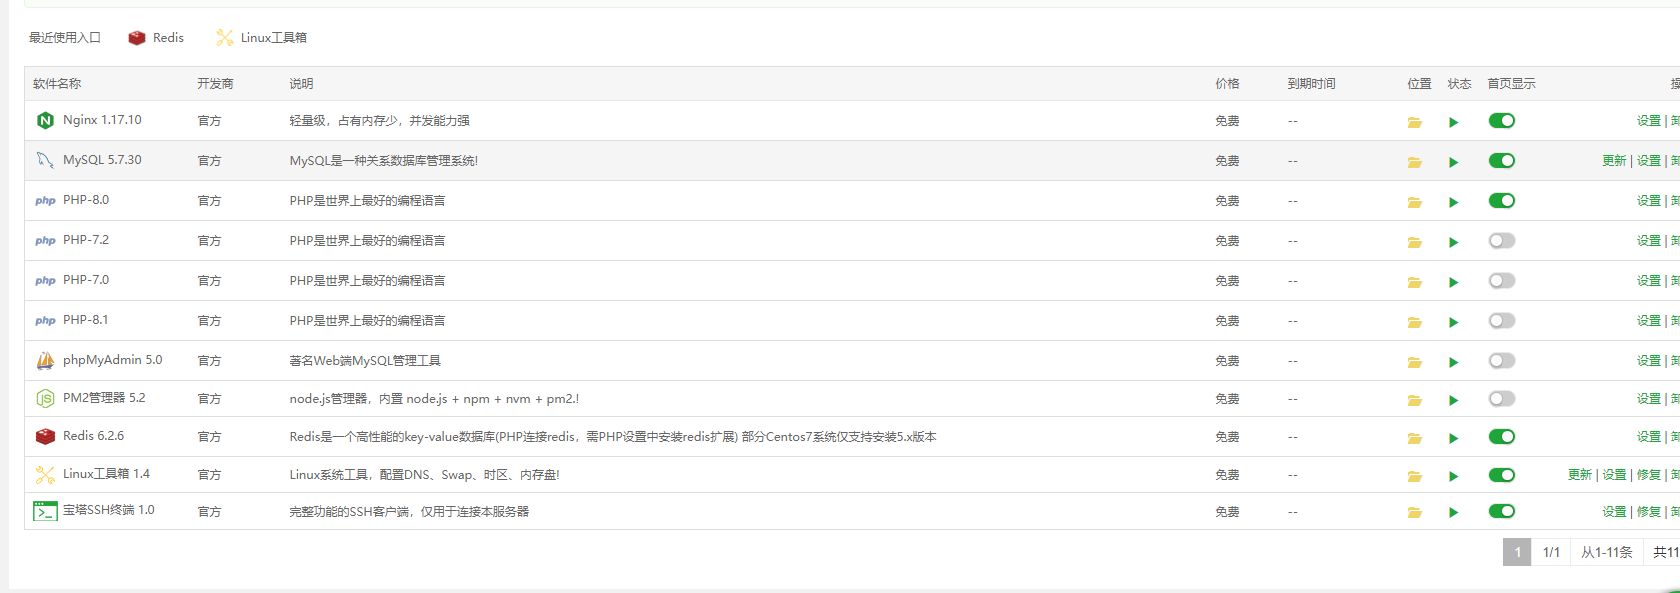Enable homepage display toggle for PHP-7.2

point(1502,241)
